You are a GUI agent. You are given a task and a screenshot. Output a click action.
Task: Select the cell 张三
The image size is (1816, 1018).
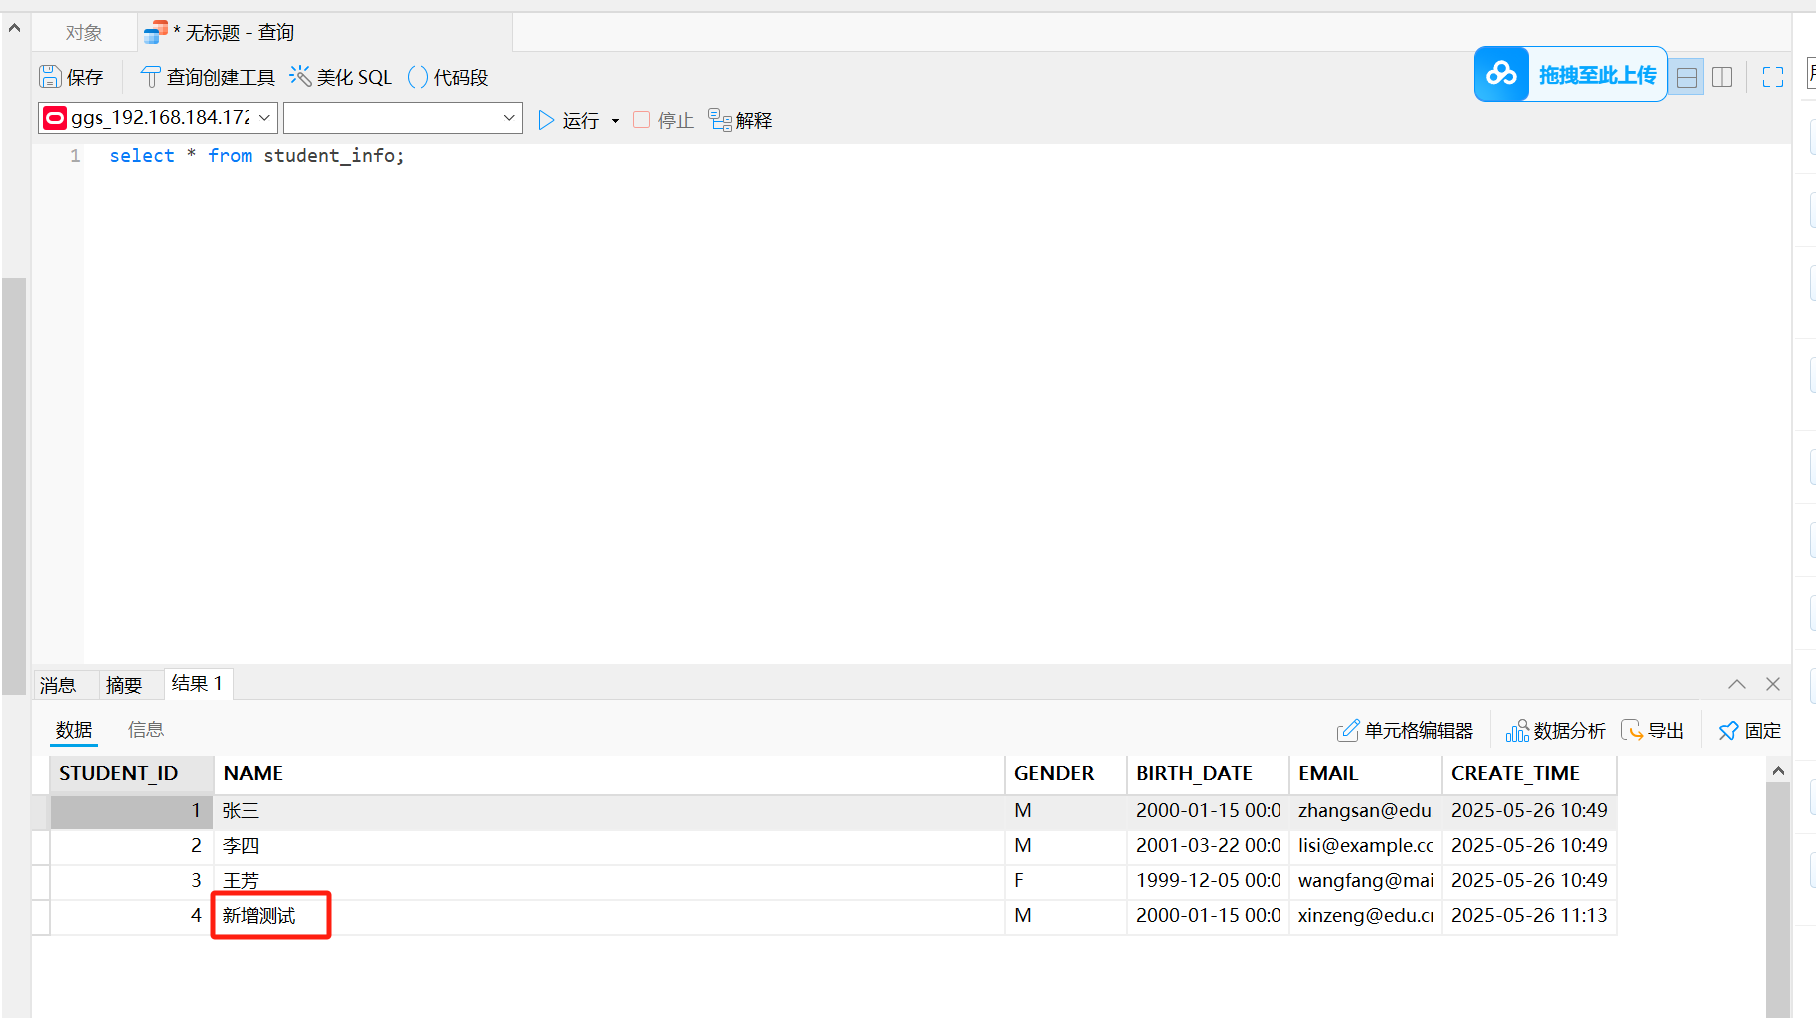pyautogui.click(x=609, y=811)
